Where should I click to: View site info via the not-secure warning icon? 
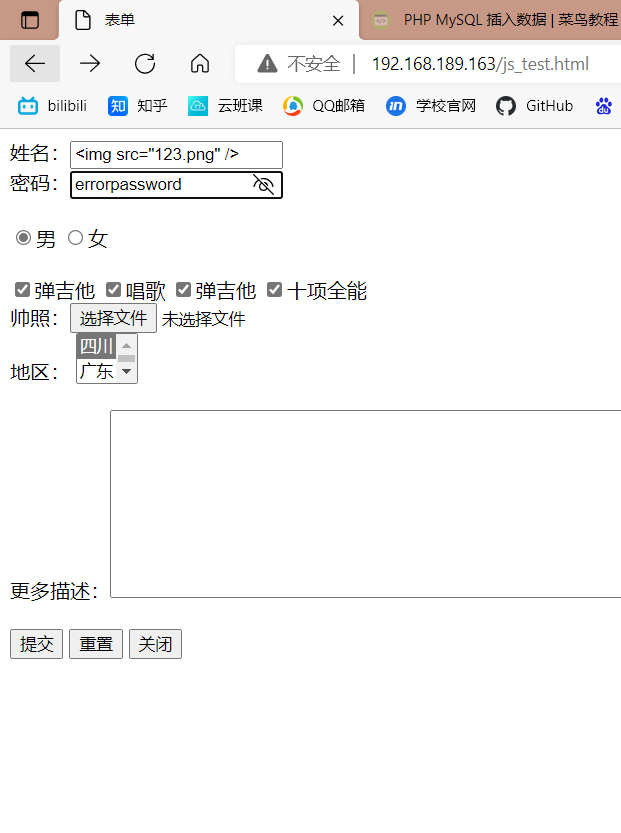point(267,64)
